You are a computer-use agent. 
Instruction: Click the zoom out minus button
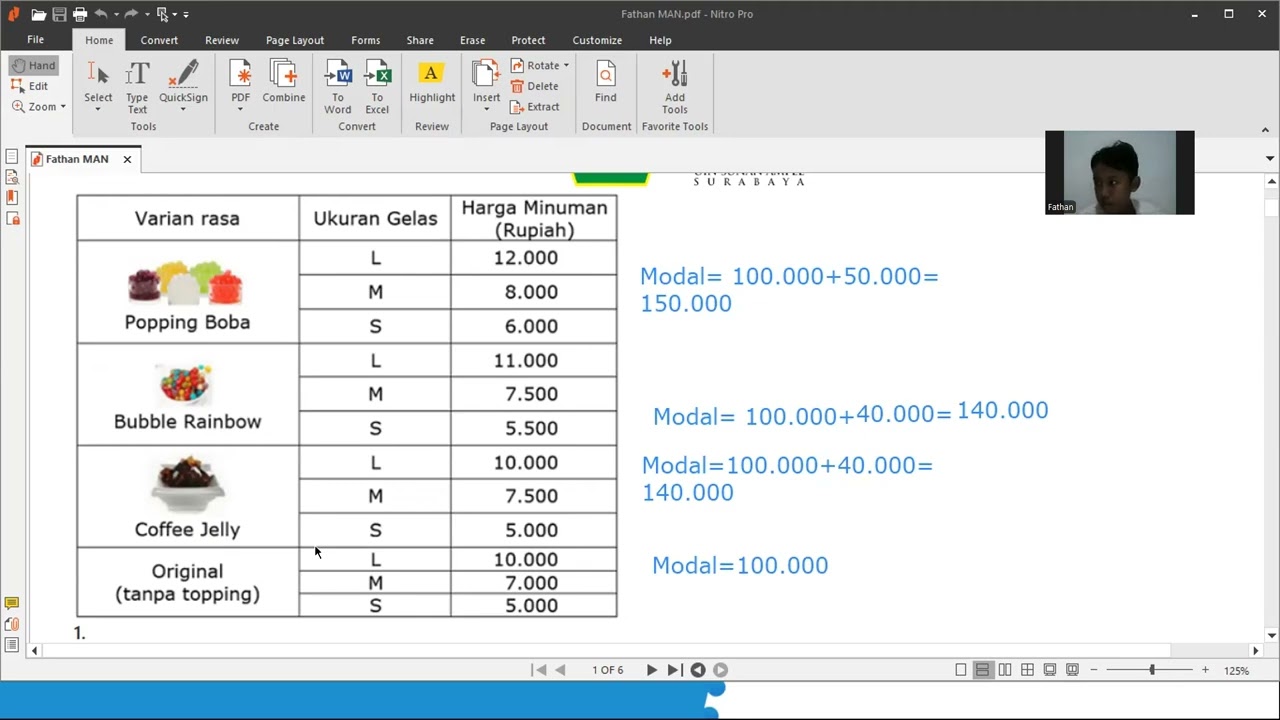point(1094,670)
